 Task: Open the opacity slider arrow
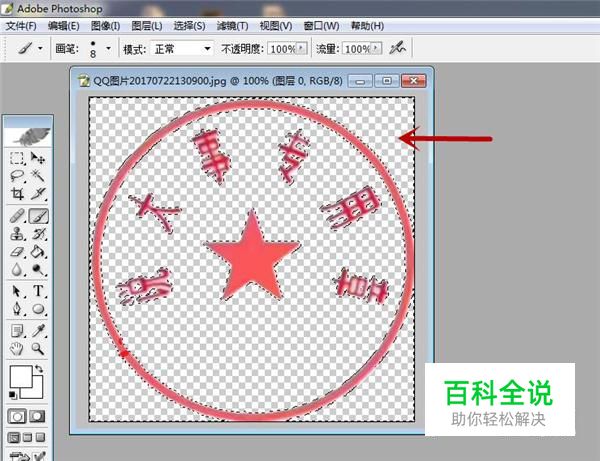302,48
